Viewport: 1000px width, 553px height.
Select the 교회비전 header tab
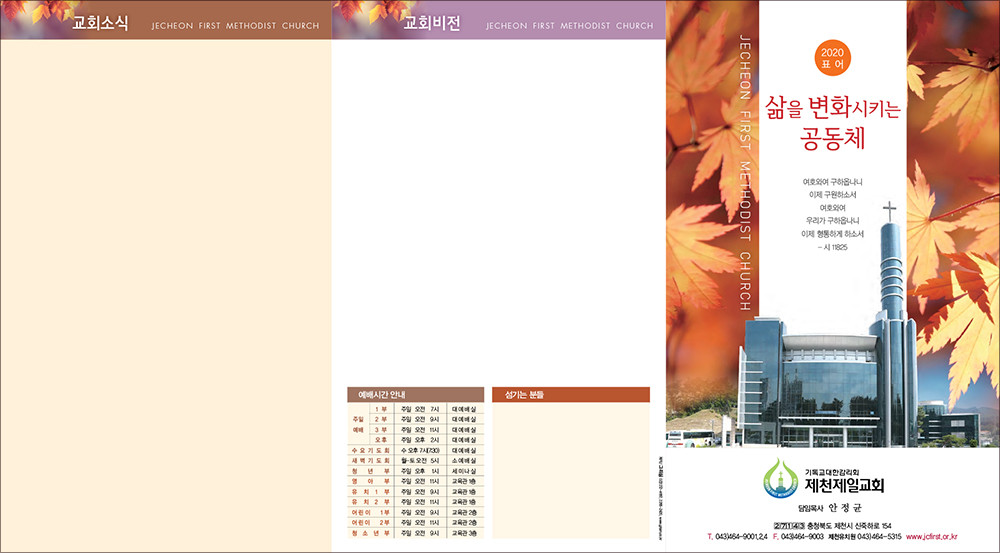pos(431,24)
